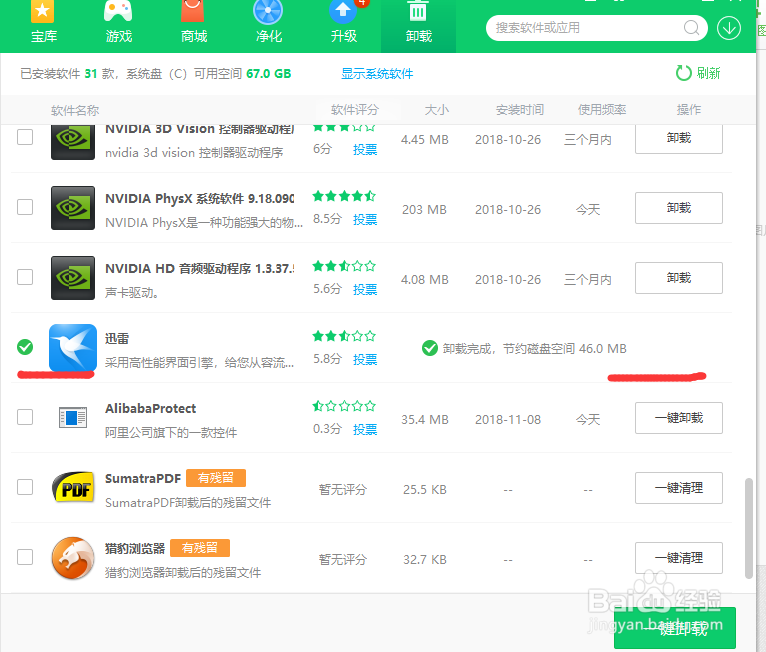Check the SumatraPDF checkbox
Viewport: 766px width, 652px height.
coord(25,487)
